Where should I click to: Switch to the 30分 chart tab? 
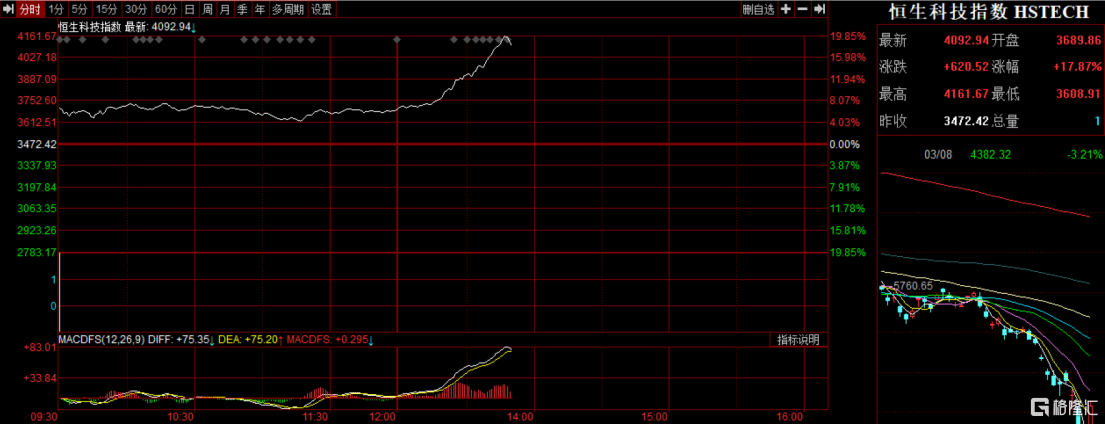[135, 9]
